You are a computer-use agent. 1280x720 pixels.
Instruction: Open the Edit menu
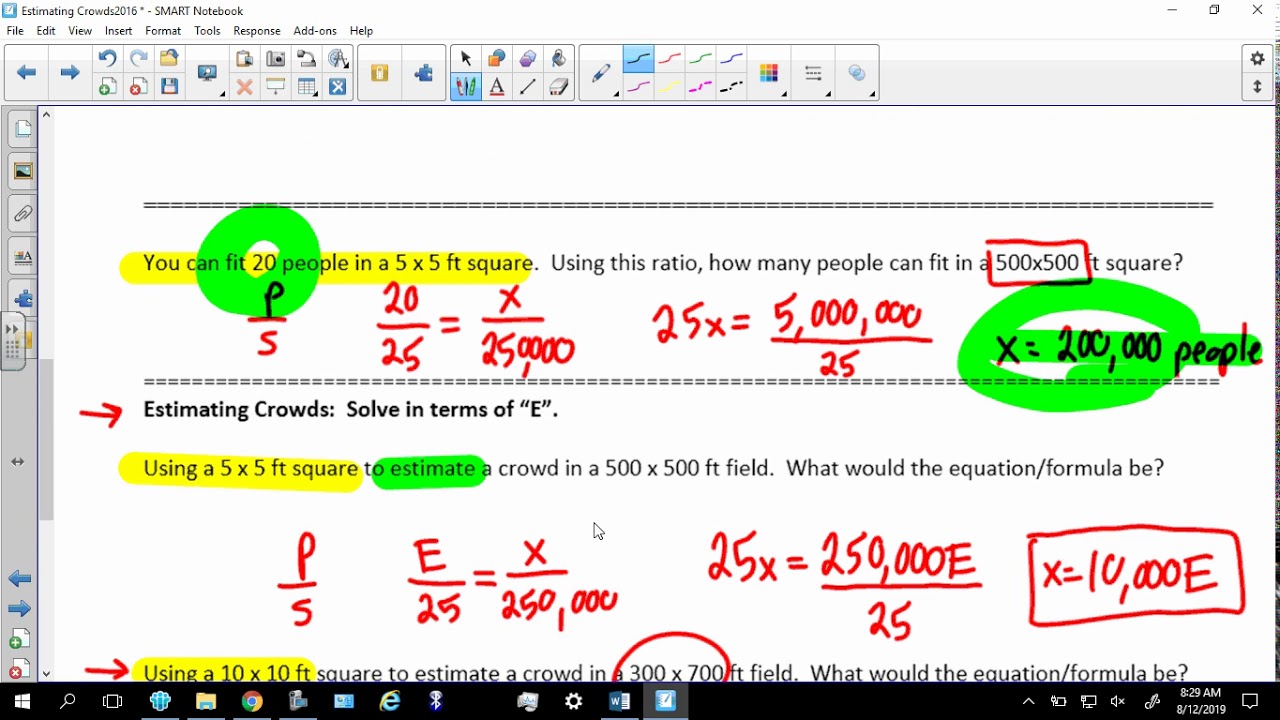(46, 31)
